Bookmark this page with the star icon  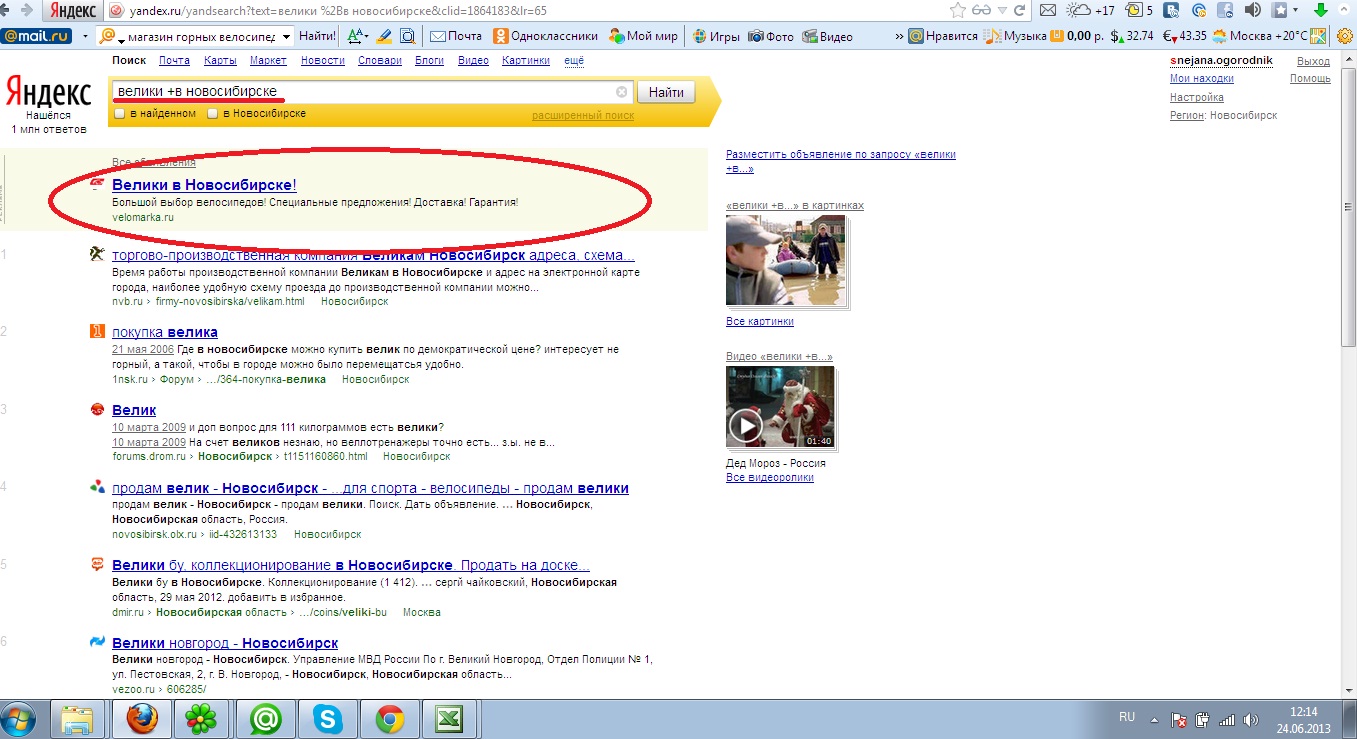(x=958, y=11)
